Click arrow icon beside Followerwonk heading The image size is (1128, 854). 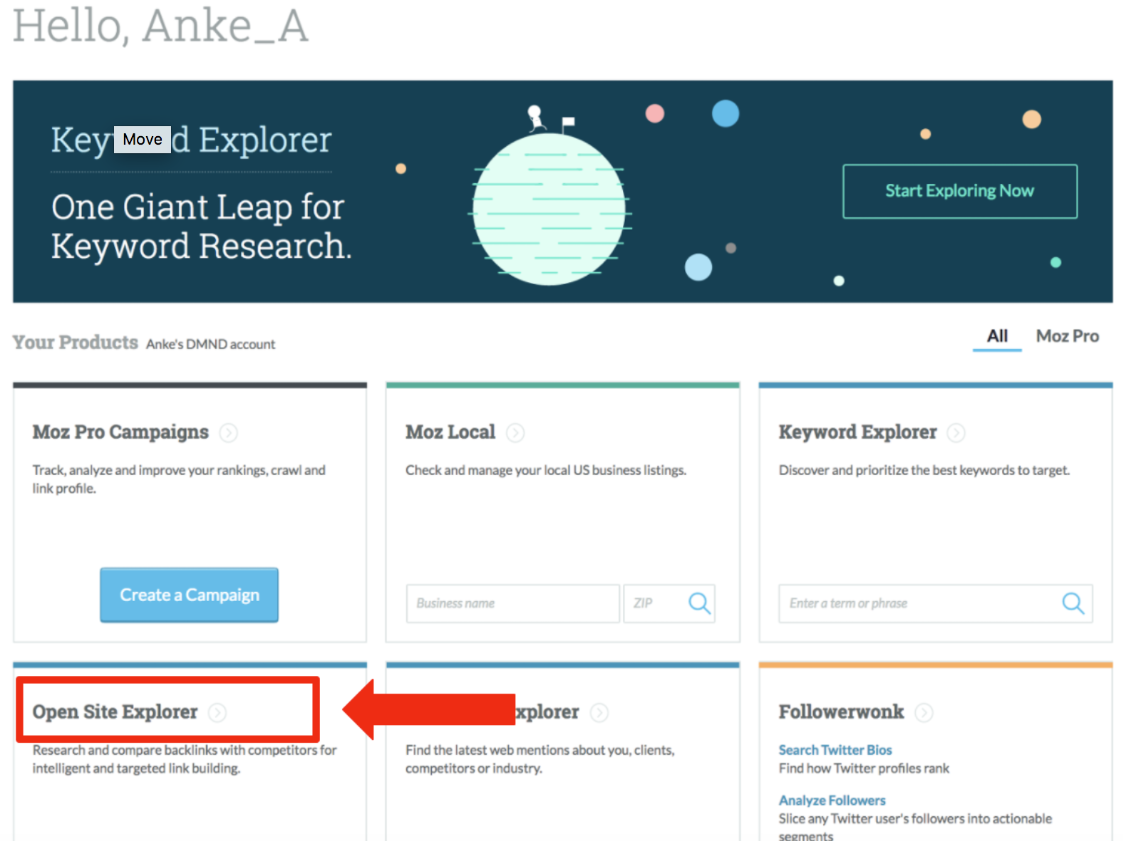pos(924,713)
